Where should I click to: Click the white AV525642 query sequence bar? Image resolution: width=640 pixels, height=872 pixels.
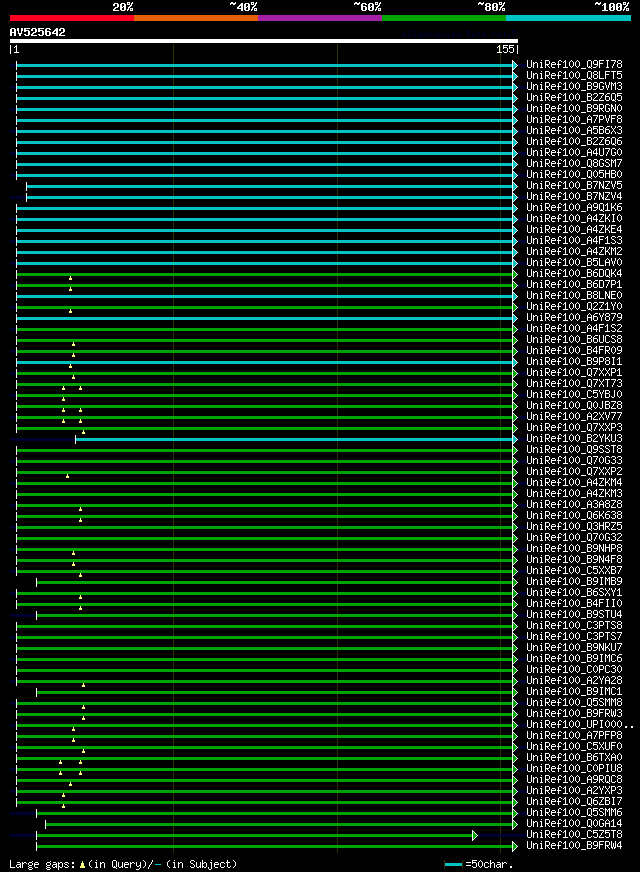point(264,41)
